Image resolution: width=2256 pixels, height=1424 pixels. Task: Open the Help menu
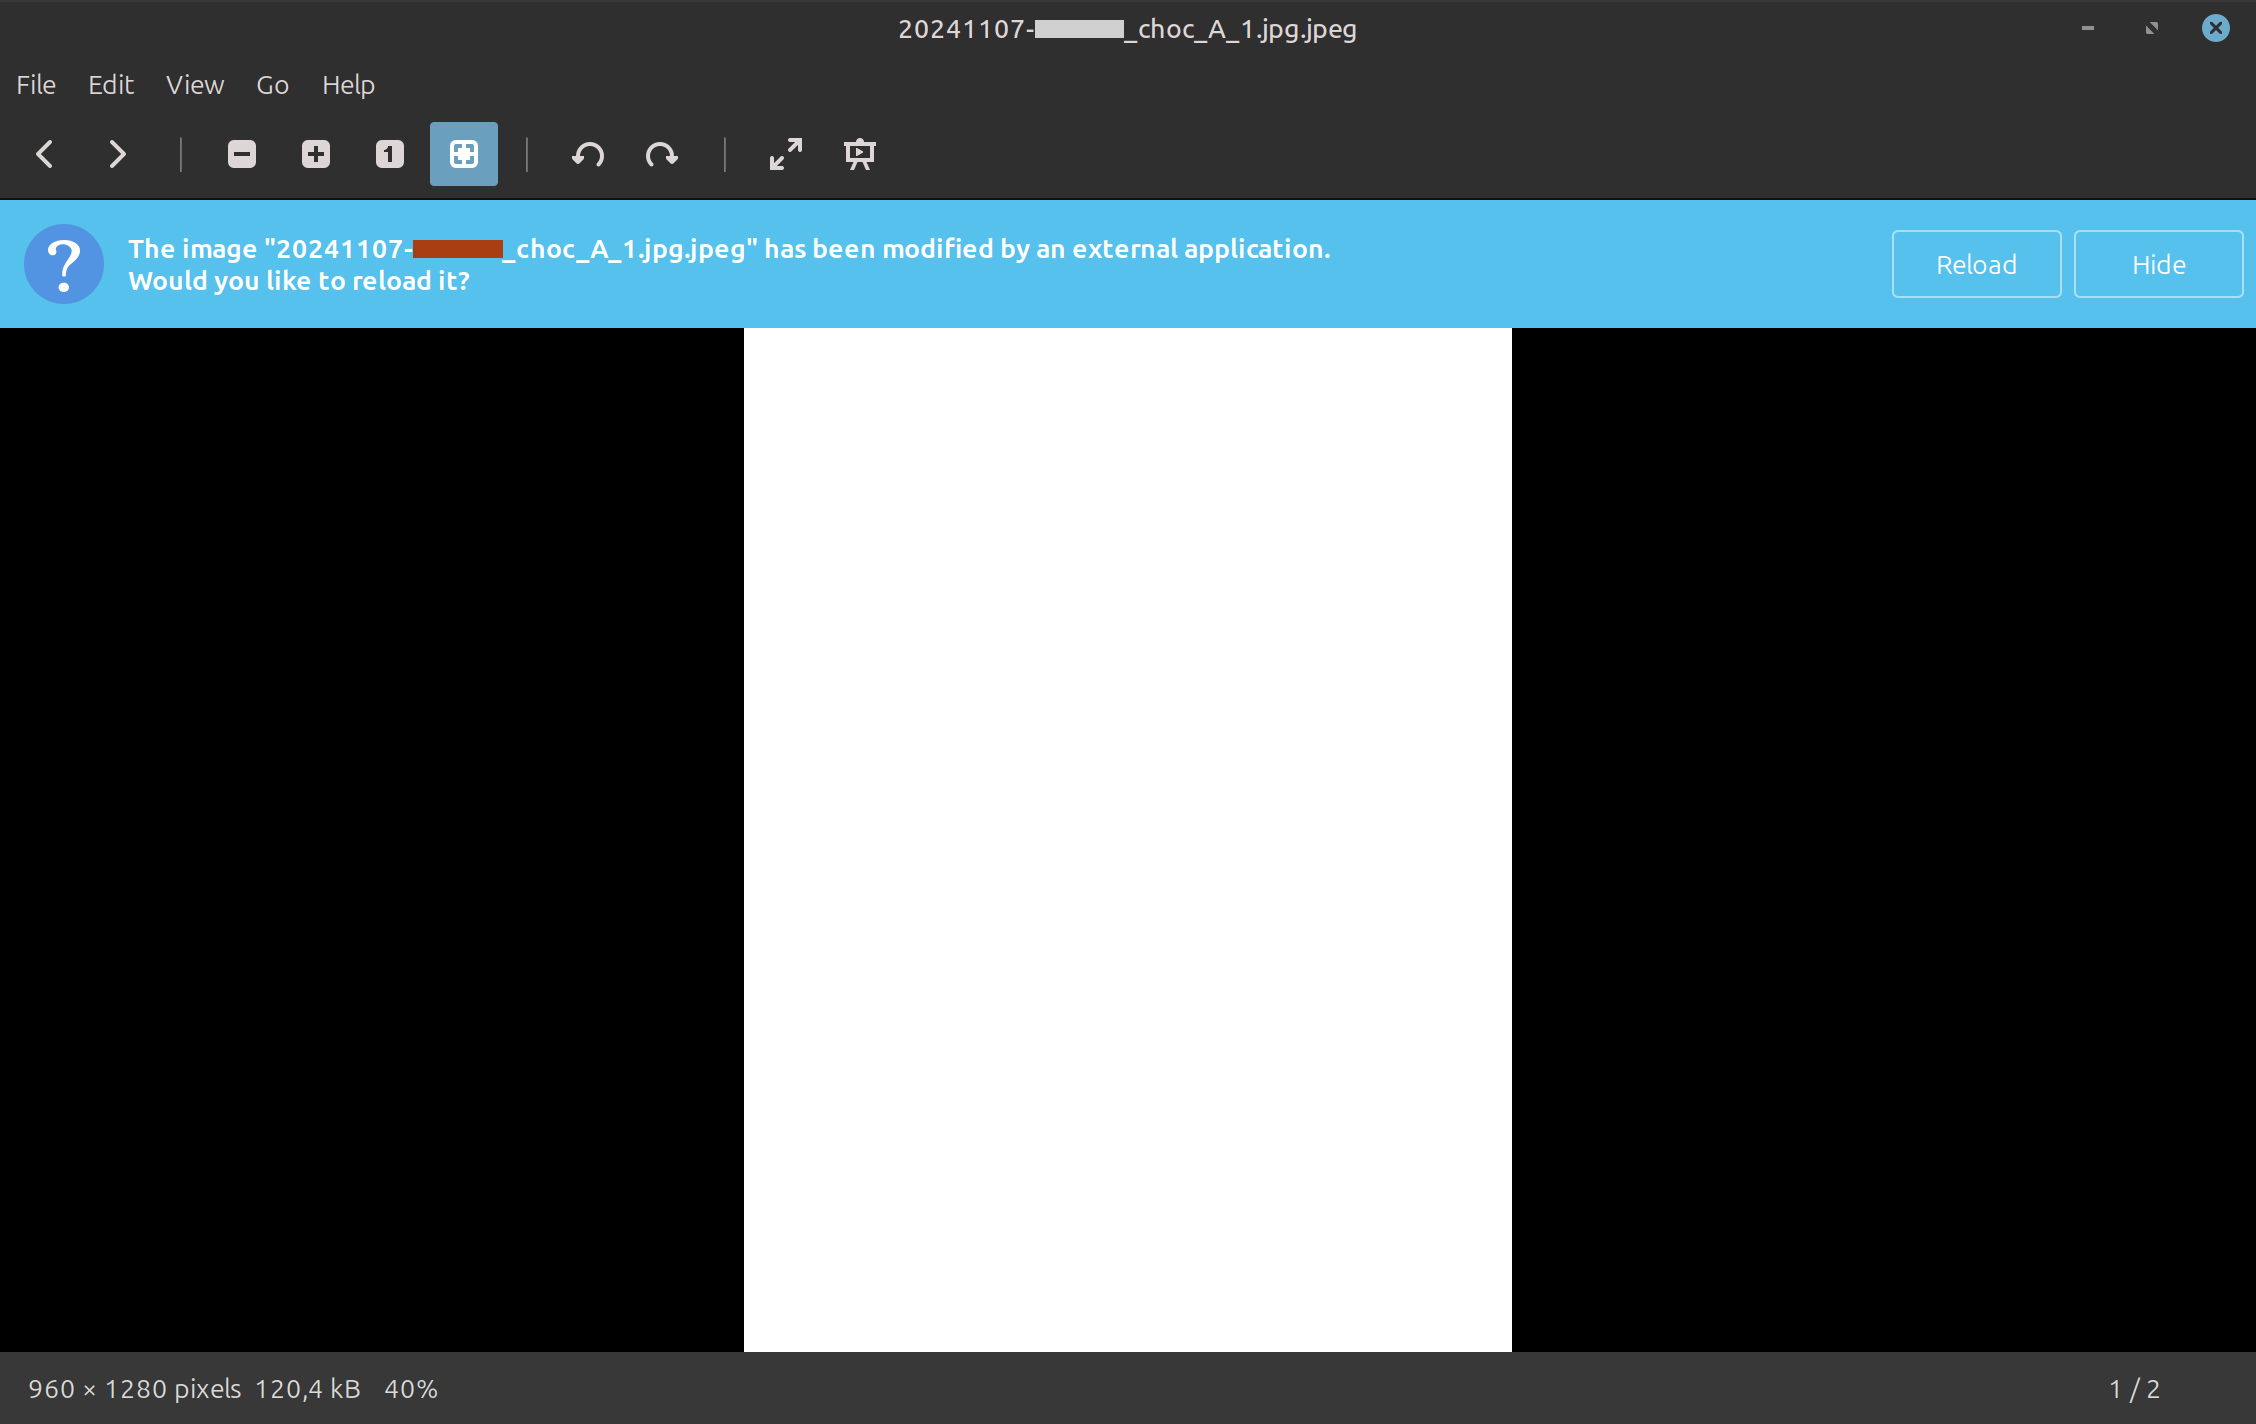coord(348,85)
